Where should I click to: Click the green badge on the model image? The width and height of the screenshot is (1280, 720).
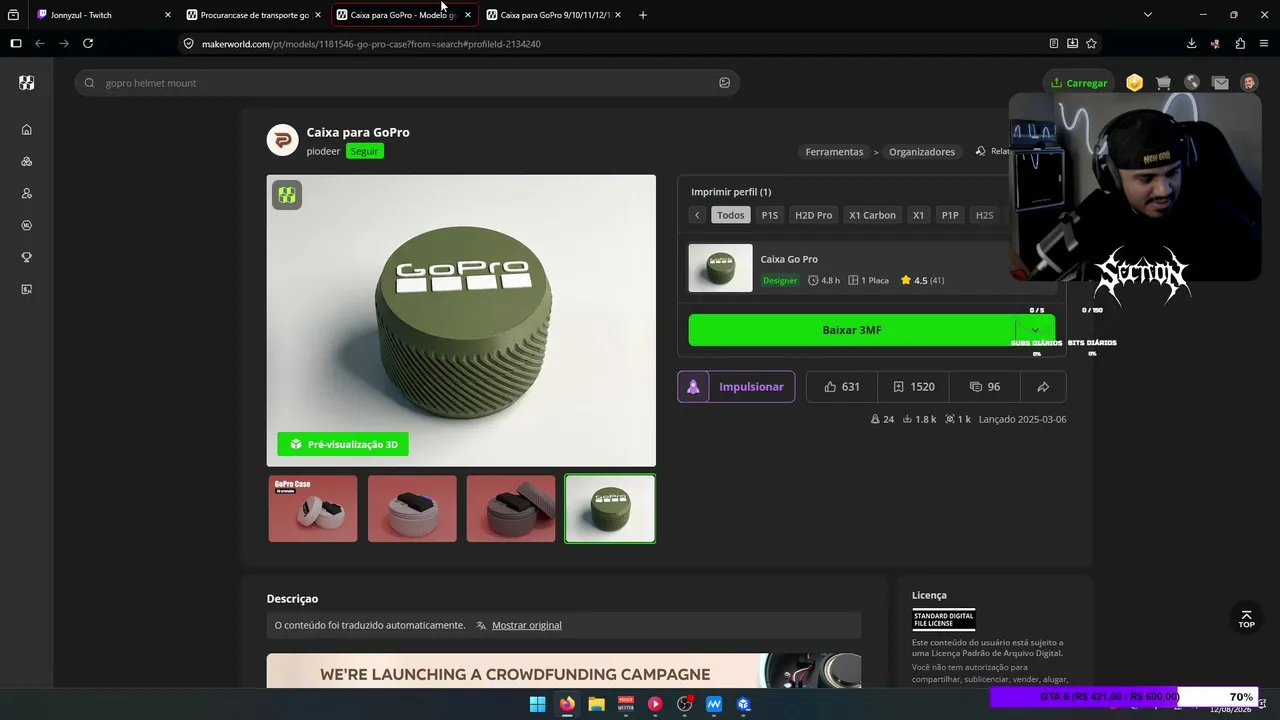287,195
